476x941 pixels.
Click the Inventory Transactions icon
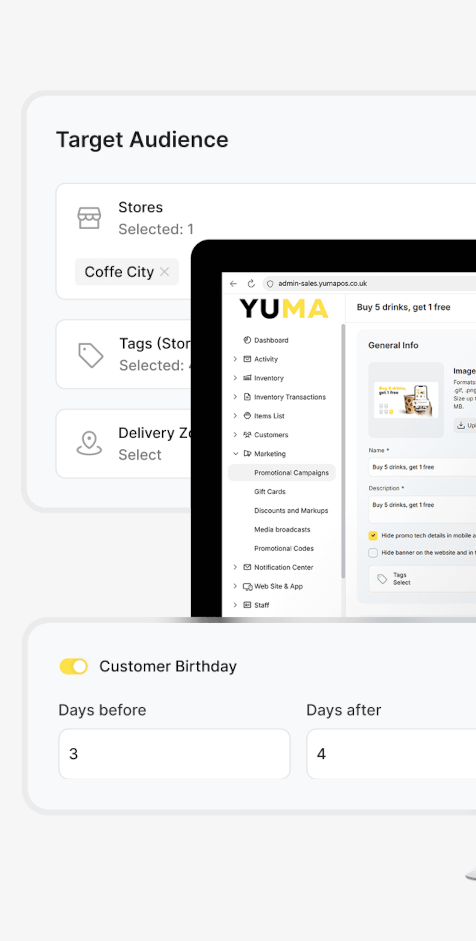(247, 397)
